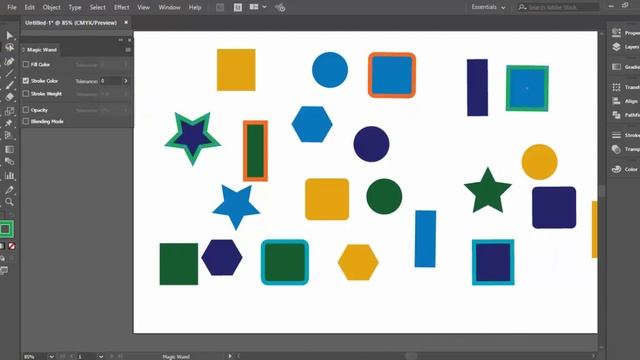Open the Change Screen Mode button
640x360 pixels.
[4, 270]
